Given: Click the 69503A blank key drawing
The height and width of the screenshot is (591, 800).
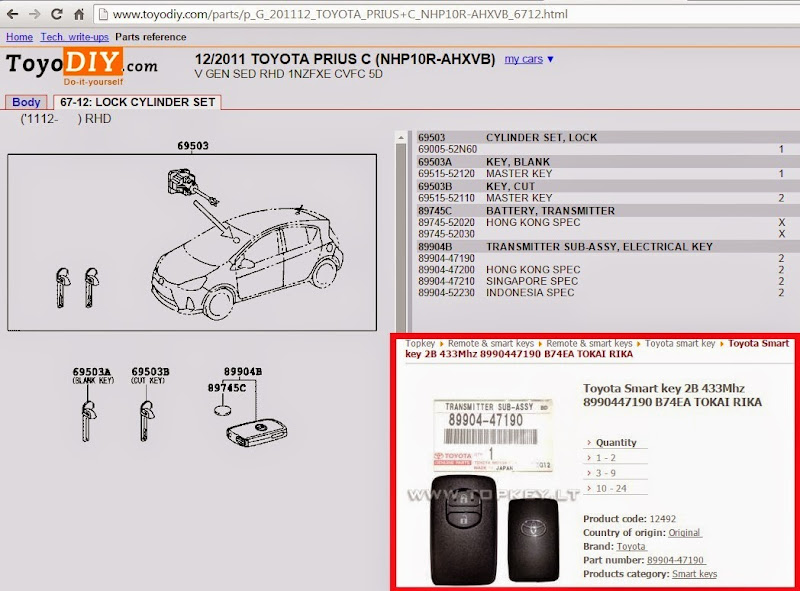Looking at the screenshot, I should (88, 421).
